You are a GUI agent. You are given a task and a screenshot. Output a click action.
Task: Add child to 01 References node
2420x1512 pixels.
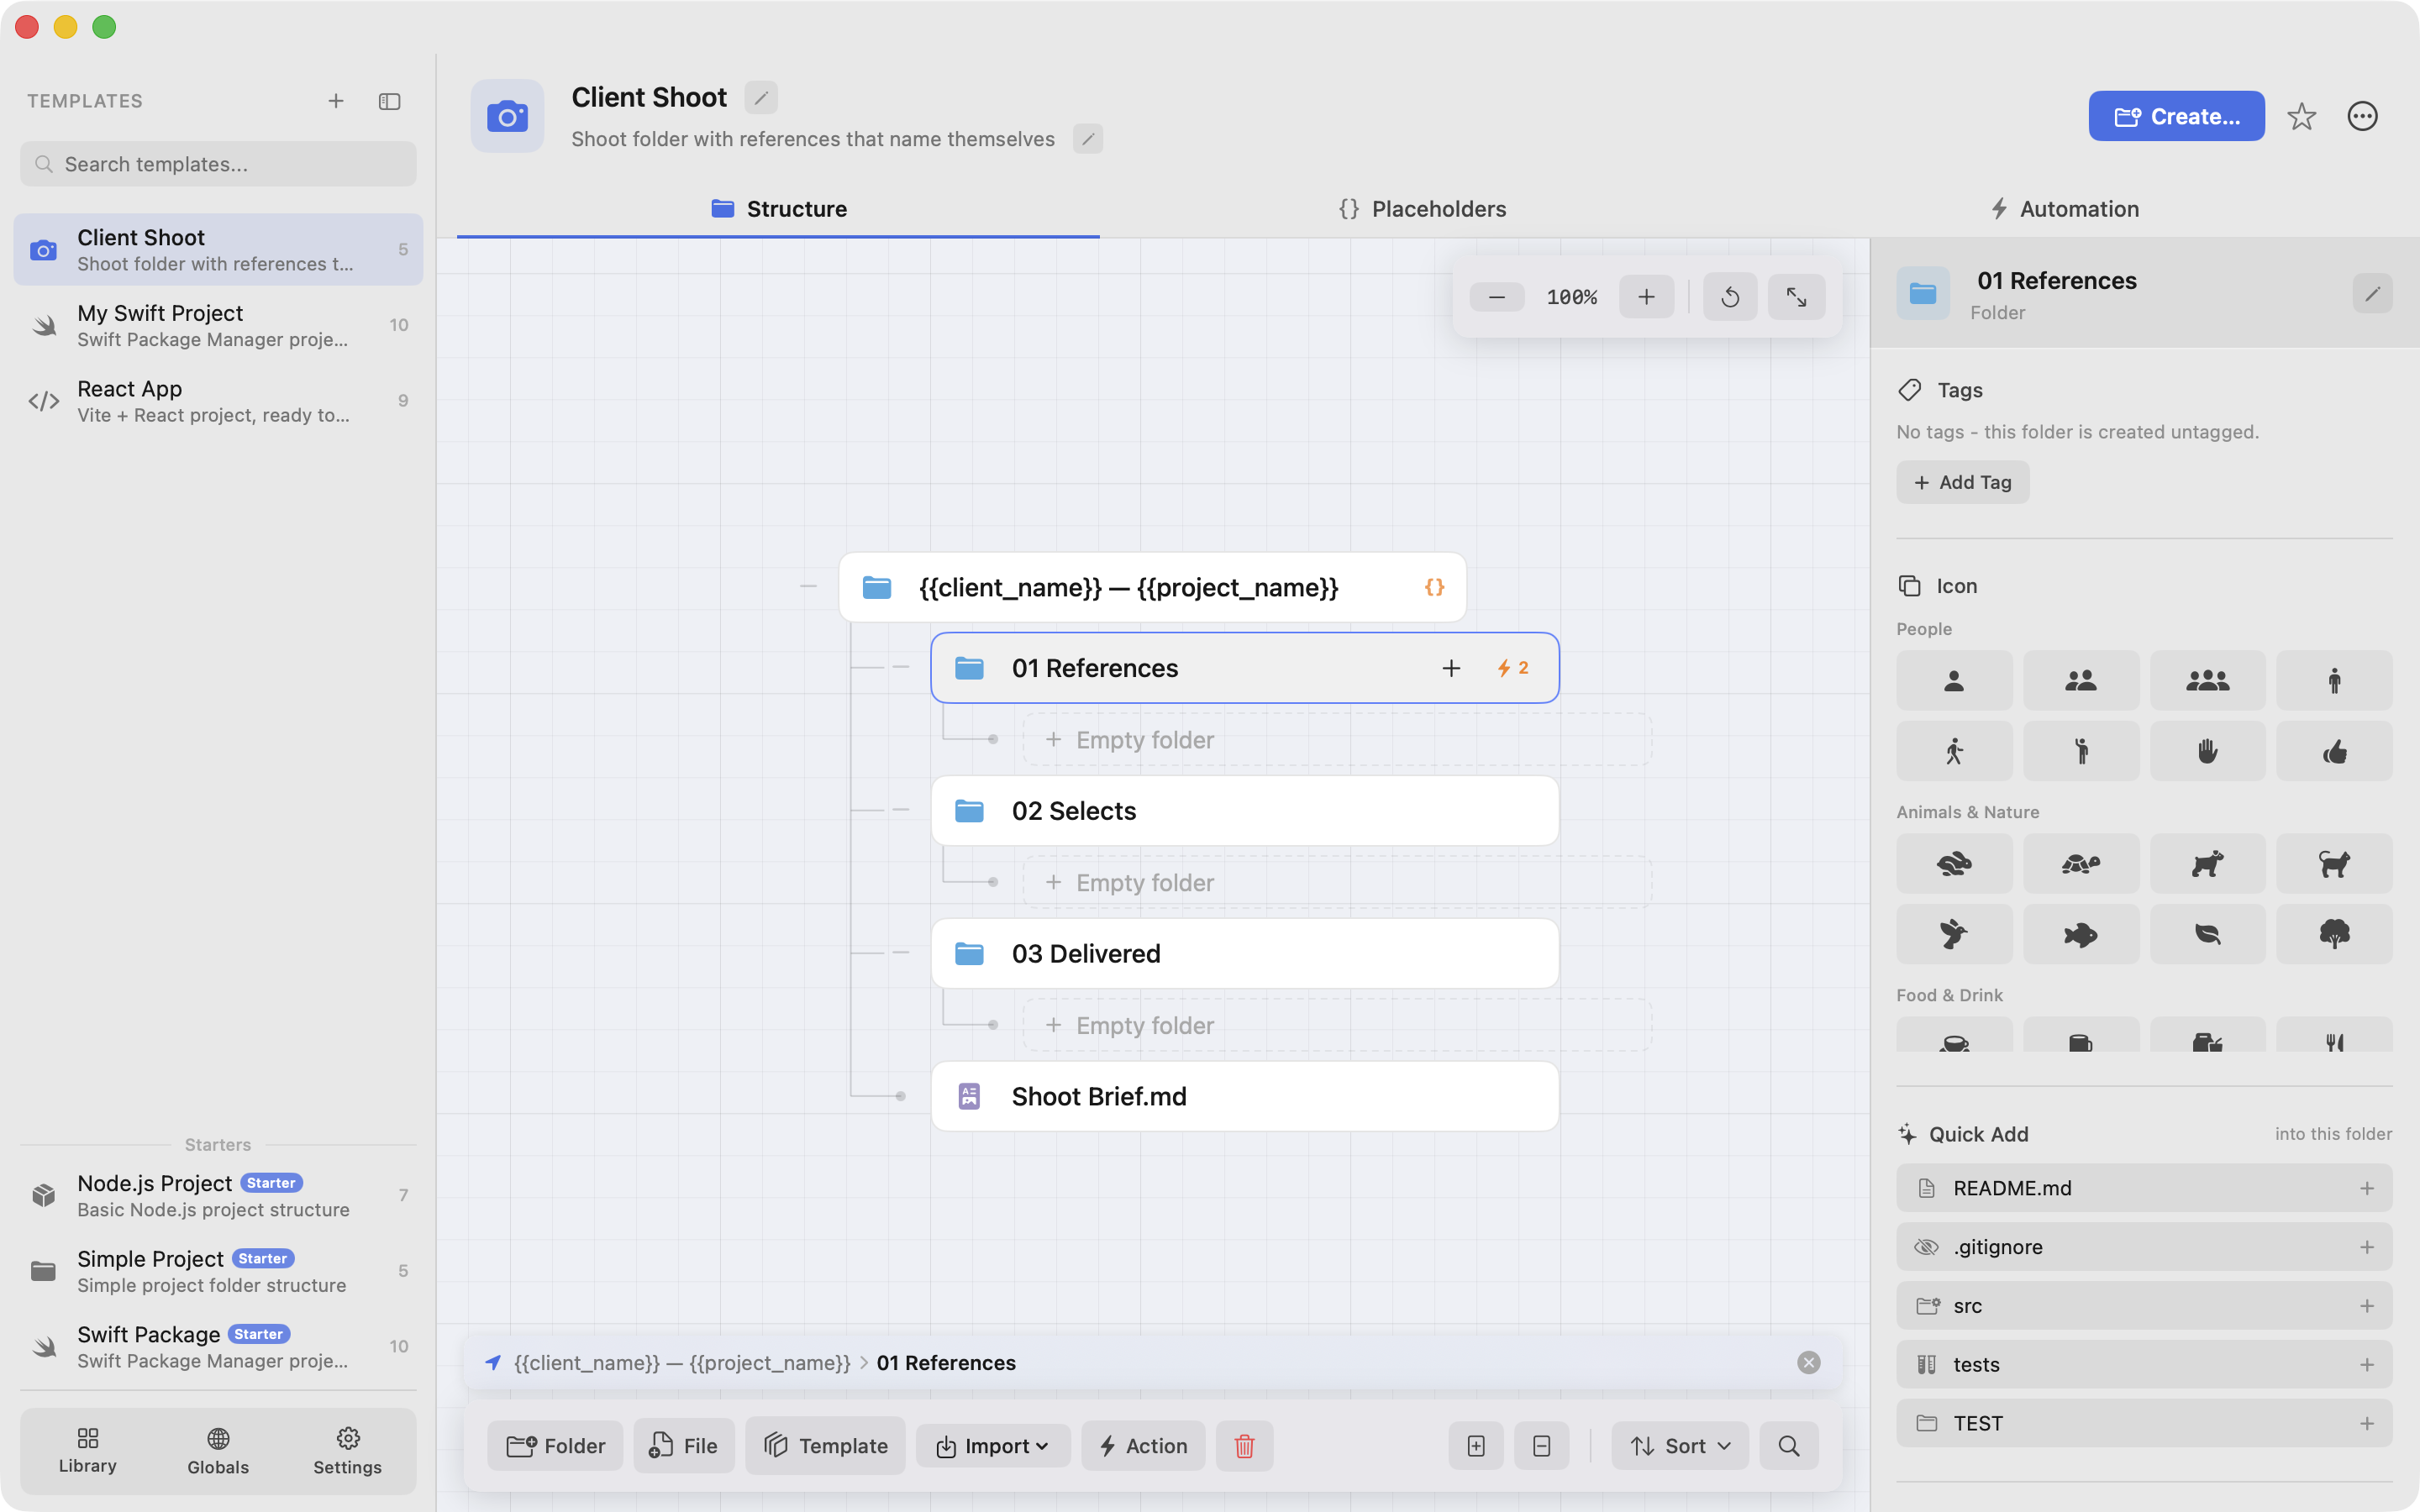[1451, 668]
